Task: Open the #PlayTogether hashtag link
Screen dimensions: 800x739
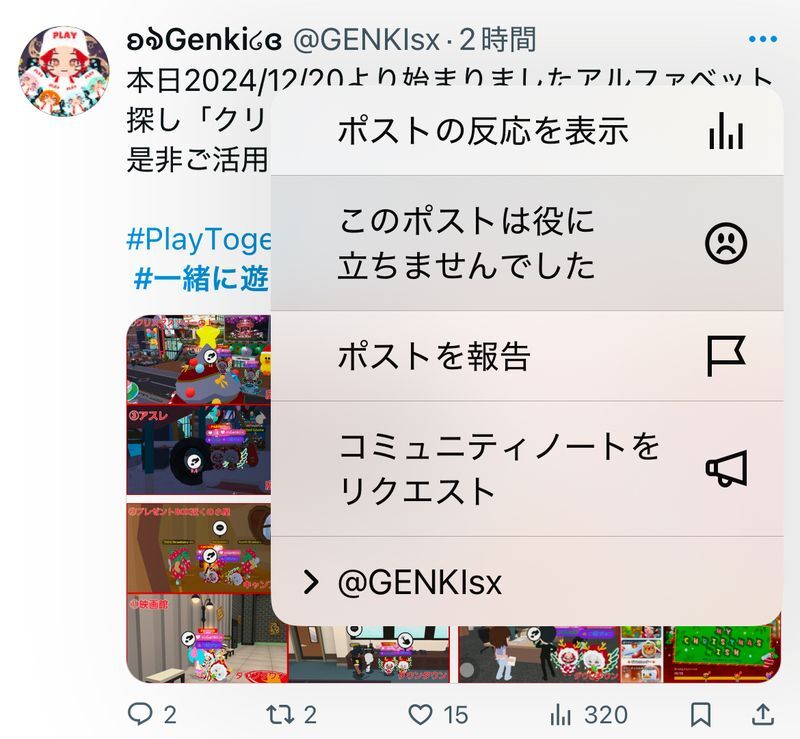Action: pos(198,239)
